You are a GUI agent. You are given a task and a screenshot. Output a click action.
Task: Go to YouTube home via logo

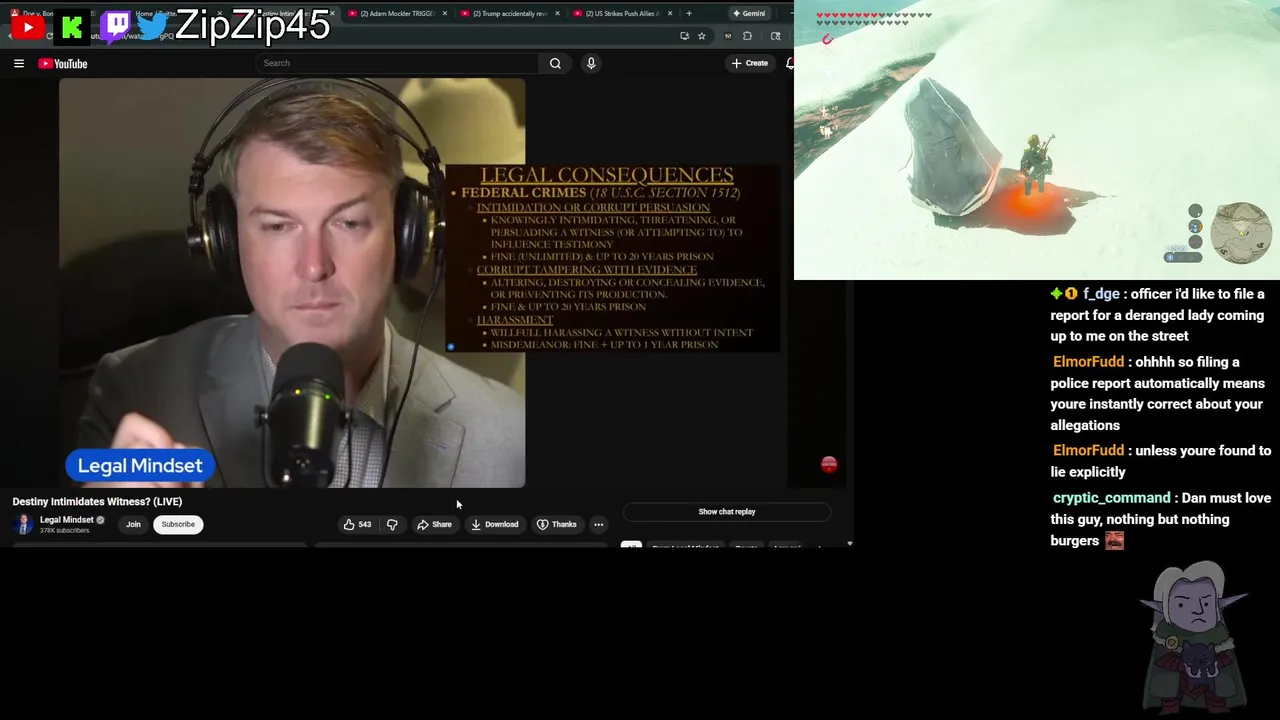[x=63, y=64]
